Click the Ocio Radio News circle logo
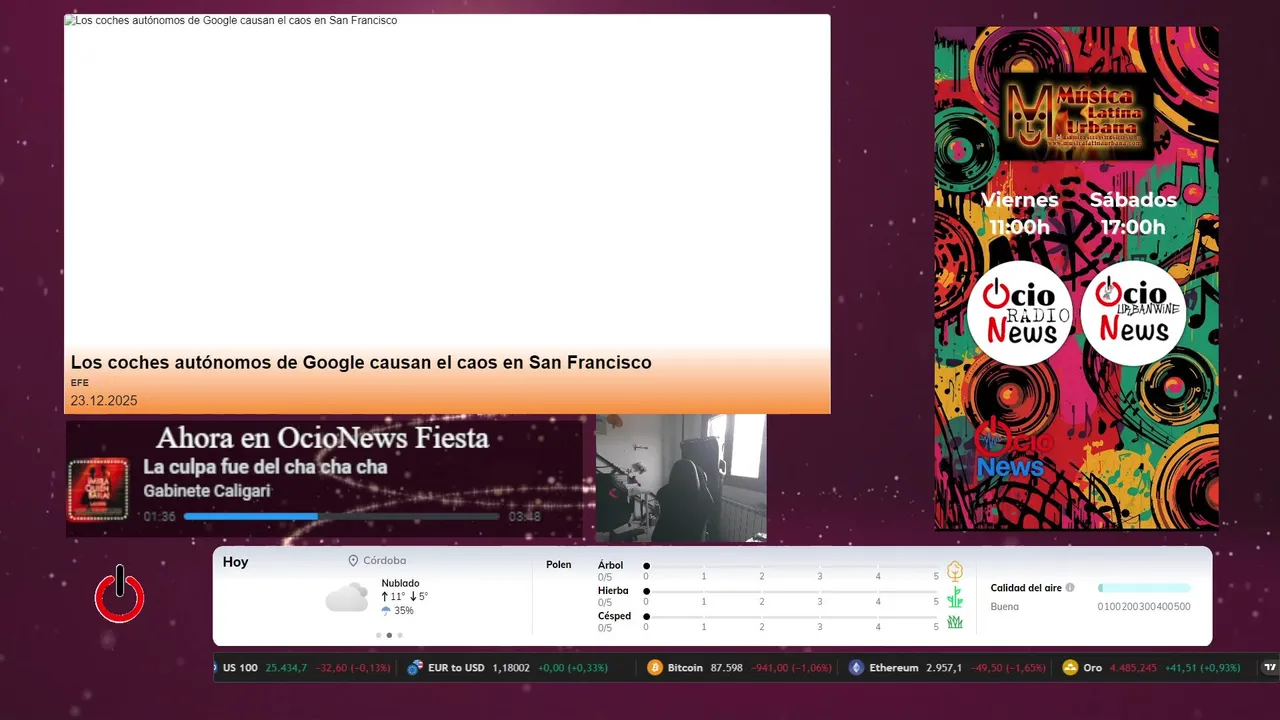Viewport: 1280px width, 720px height. 1019,314
